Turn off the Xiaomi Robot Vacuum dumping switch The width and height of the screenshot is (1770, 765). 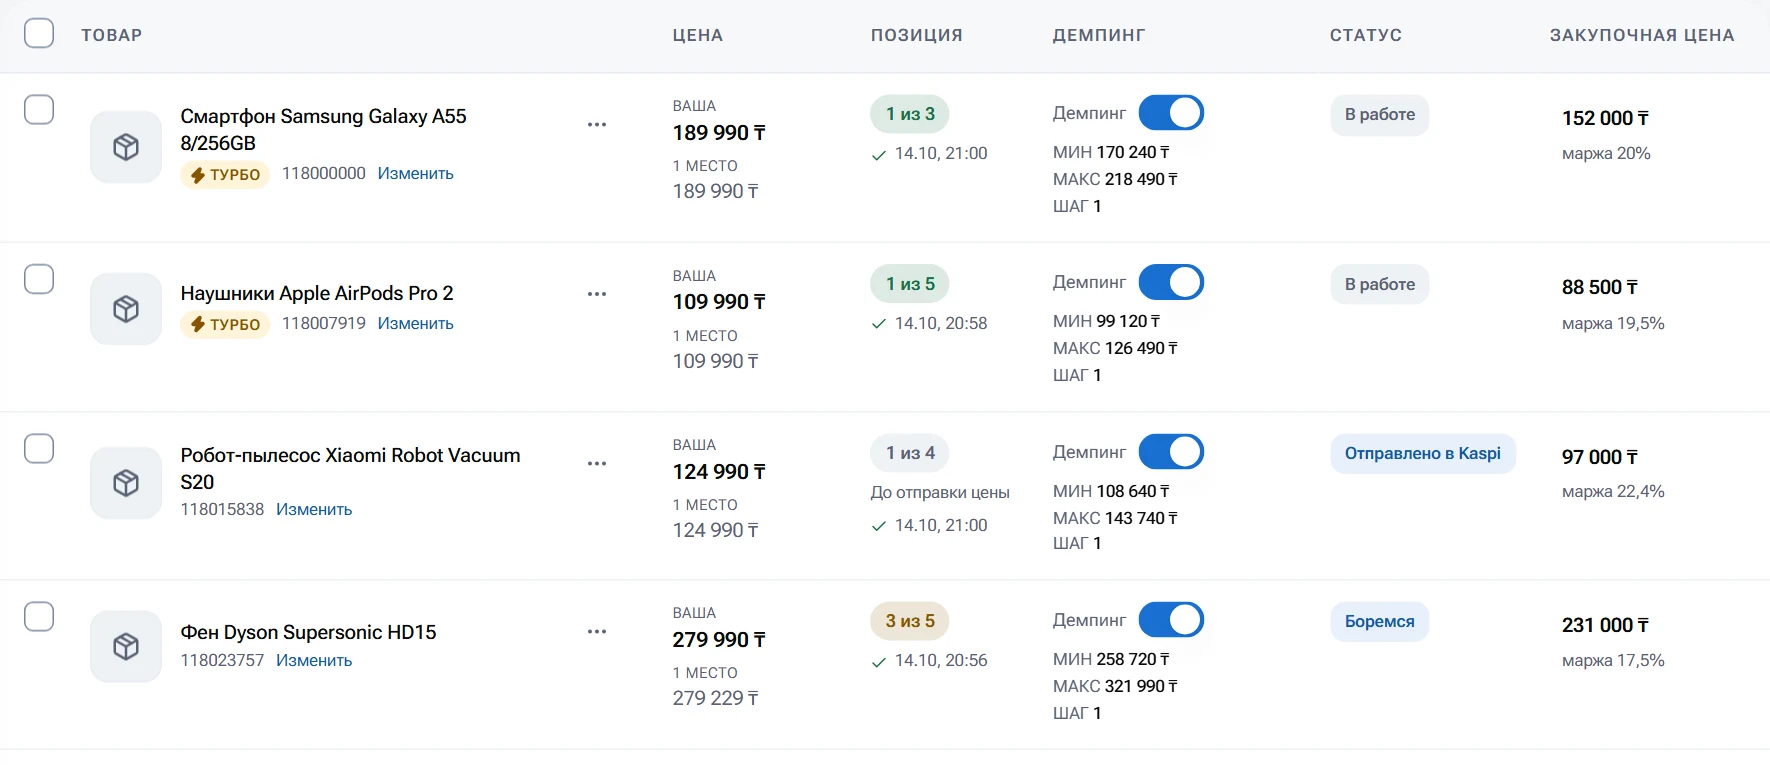[1171, 452]
